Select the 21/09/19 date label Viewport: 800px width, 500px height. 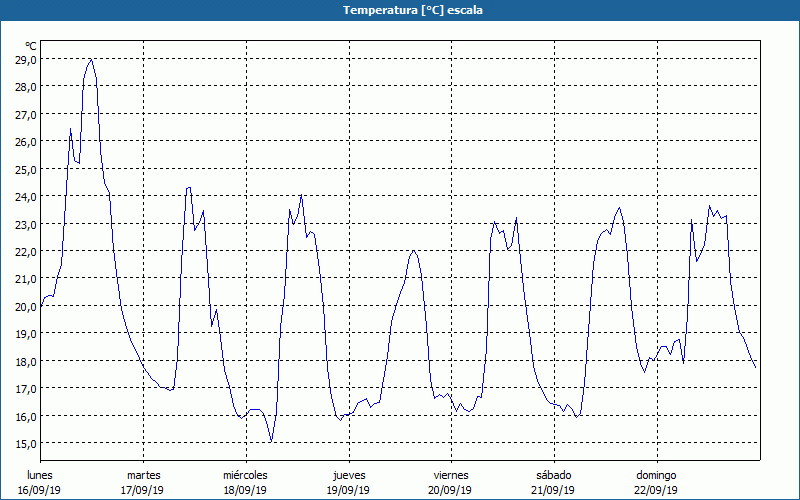[553, 490]
